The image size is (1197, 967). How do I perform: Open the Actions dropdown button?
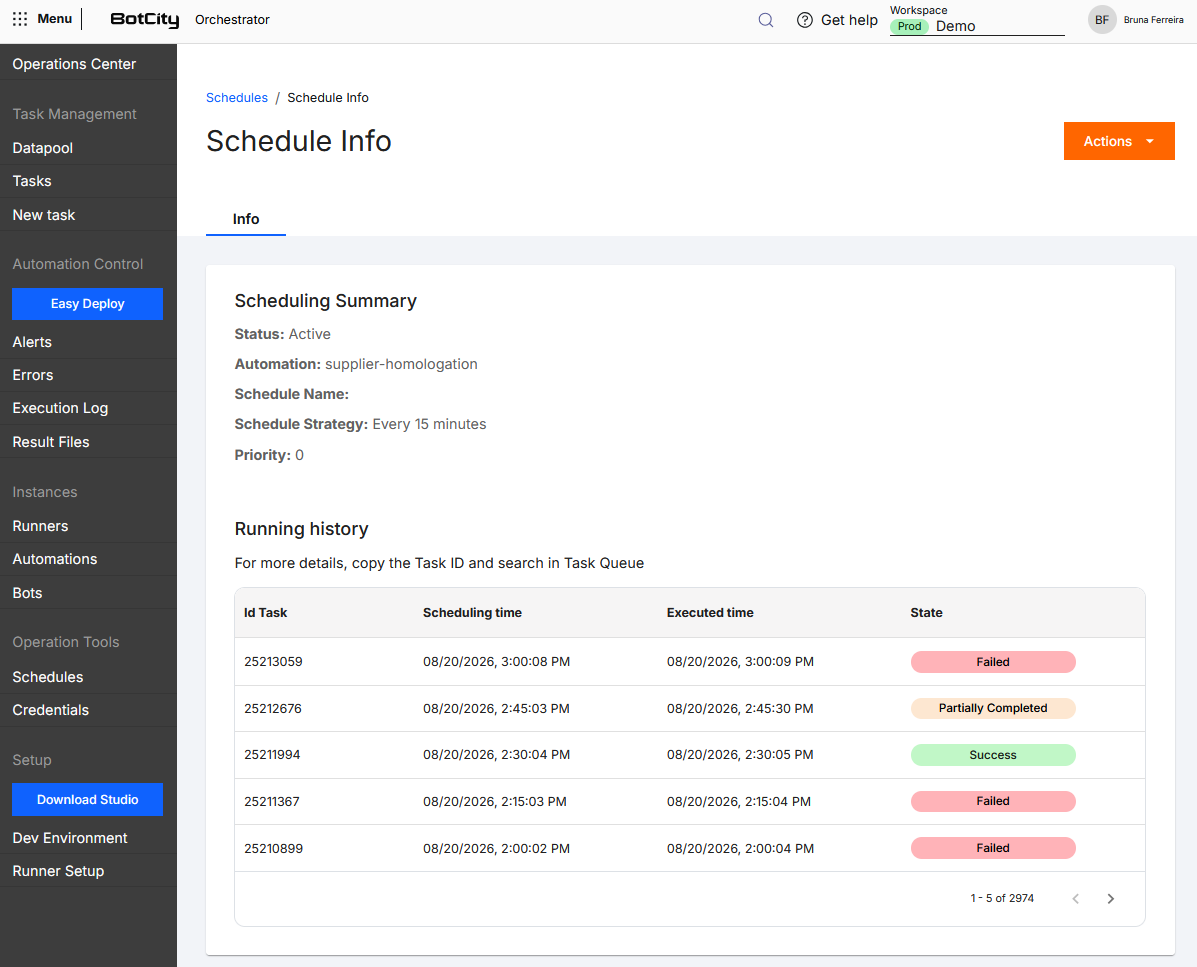coord(1119,141)
